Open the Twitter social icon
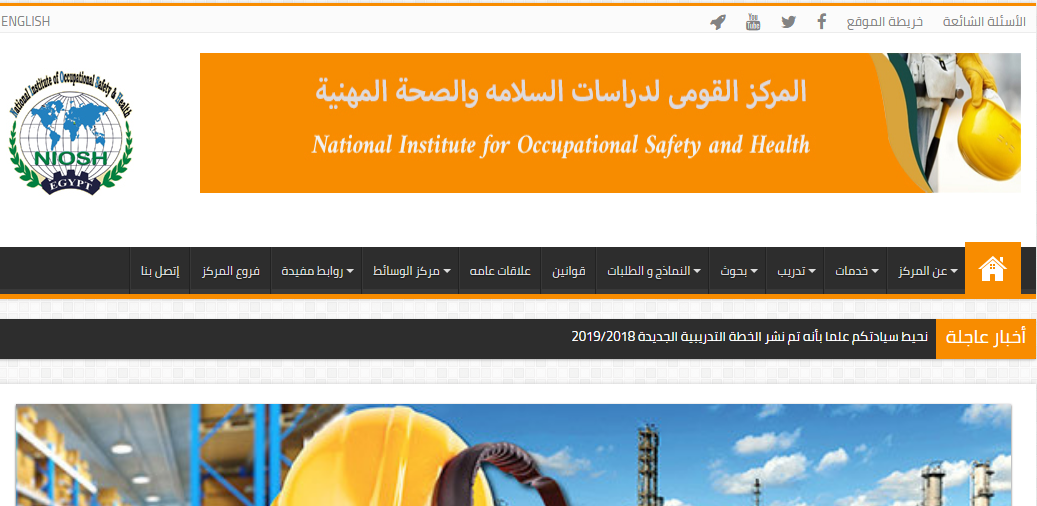The width and height of the screenshot is (1037, 506). coord(788,22)
